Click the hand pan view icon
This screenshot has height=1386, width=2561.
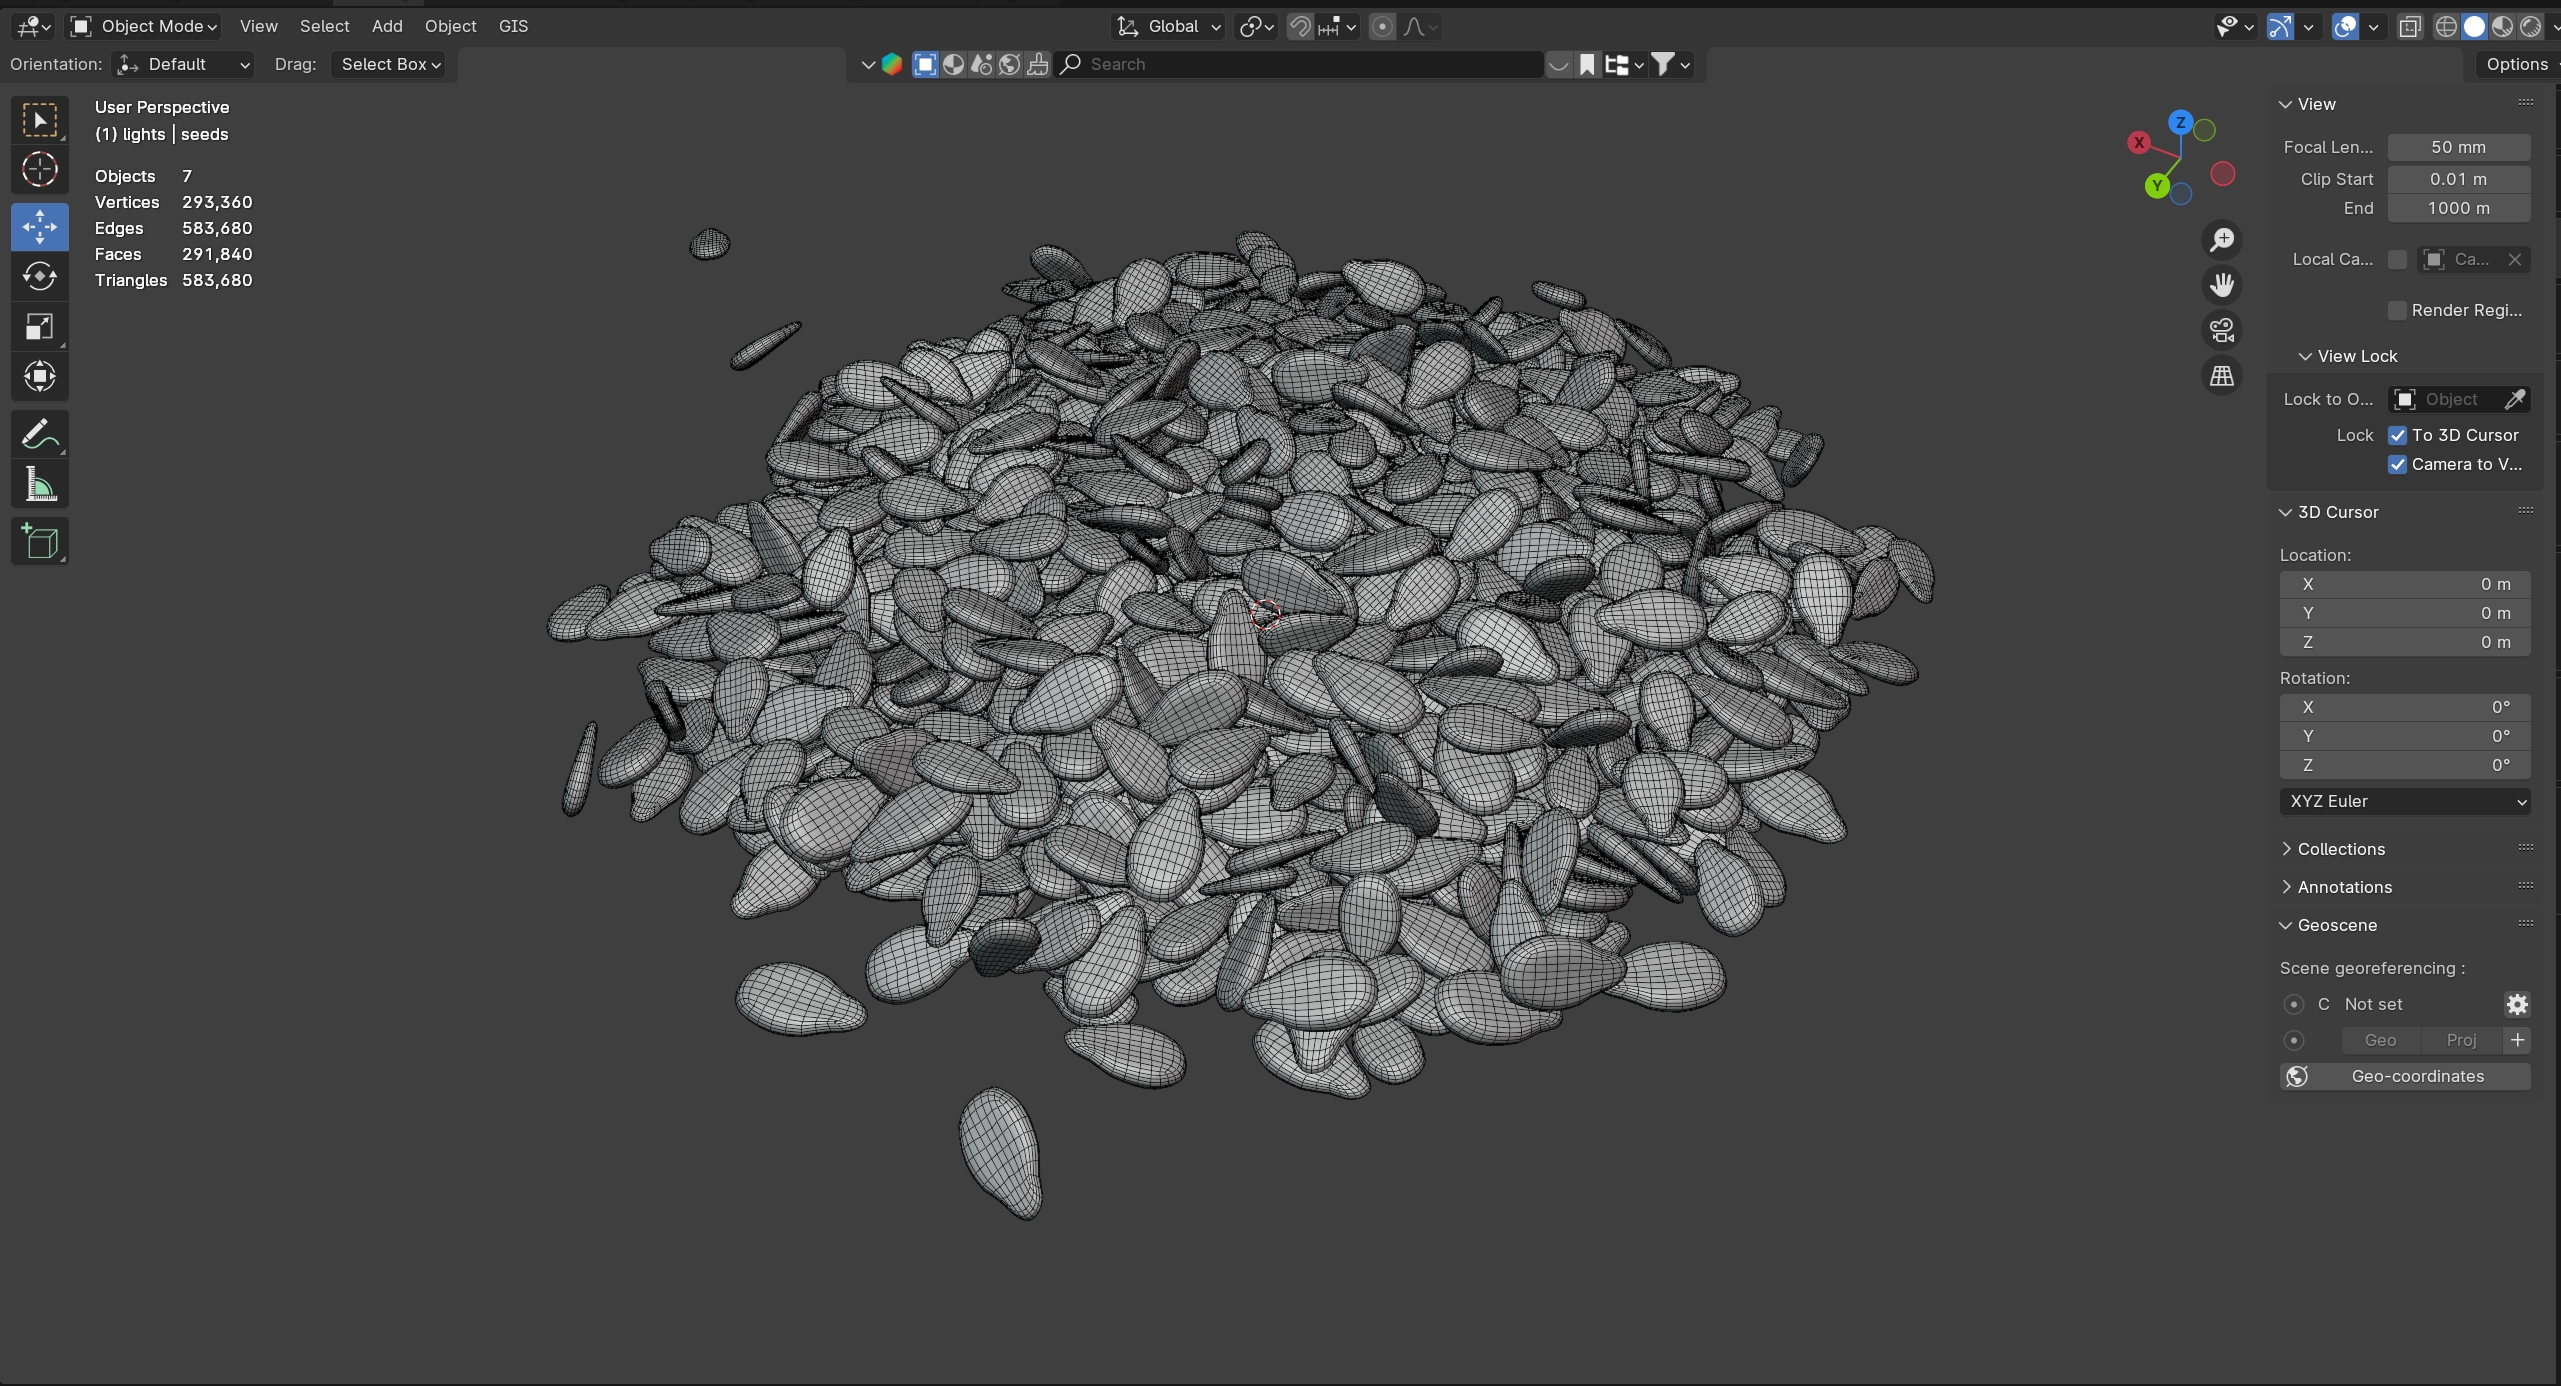pos(2222,285)
